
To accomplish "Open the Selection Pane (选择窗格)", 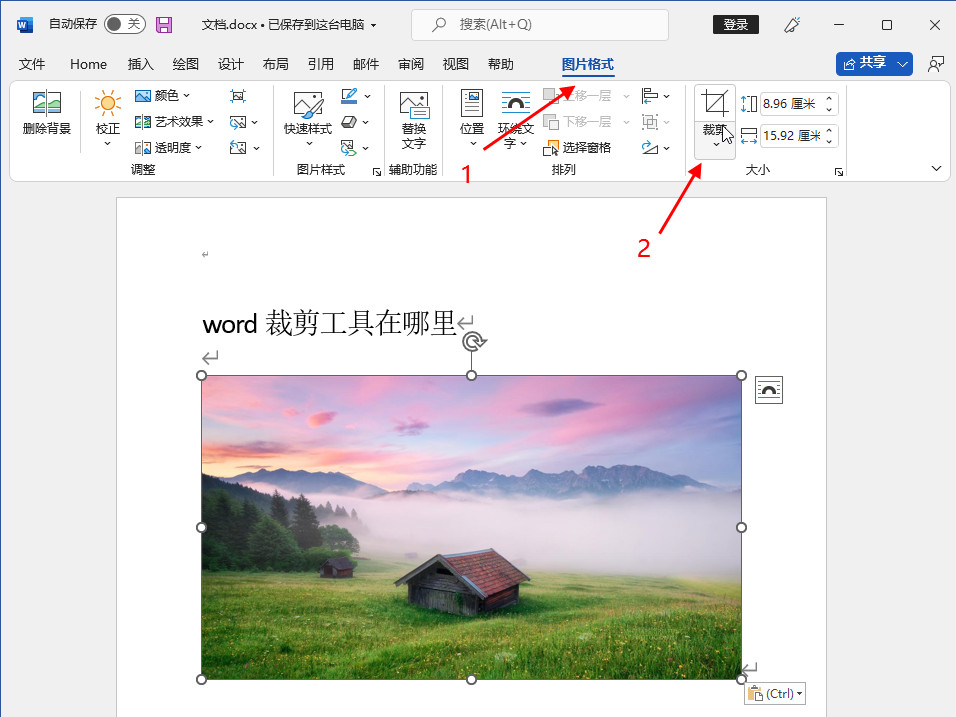I will pos(579,148).
